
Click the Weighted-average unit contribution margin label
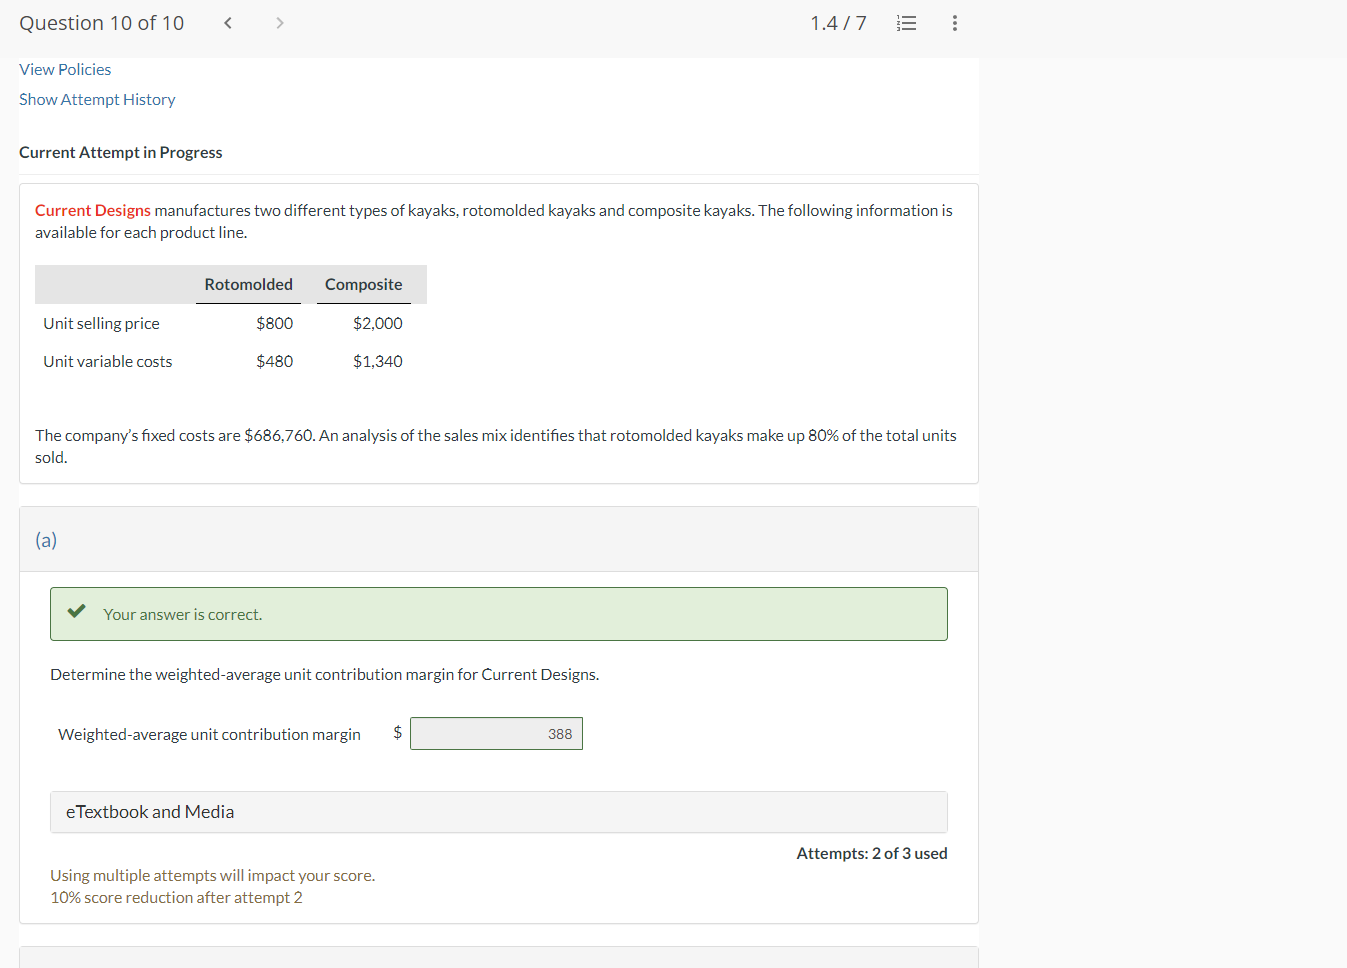[x=209, y=734]
